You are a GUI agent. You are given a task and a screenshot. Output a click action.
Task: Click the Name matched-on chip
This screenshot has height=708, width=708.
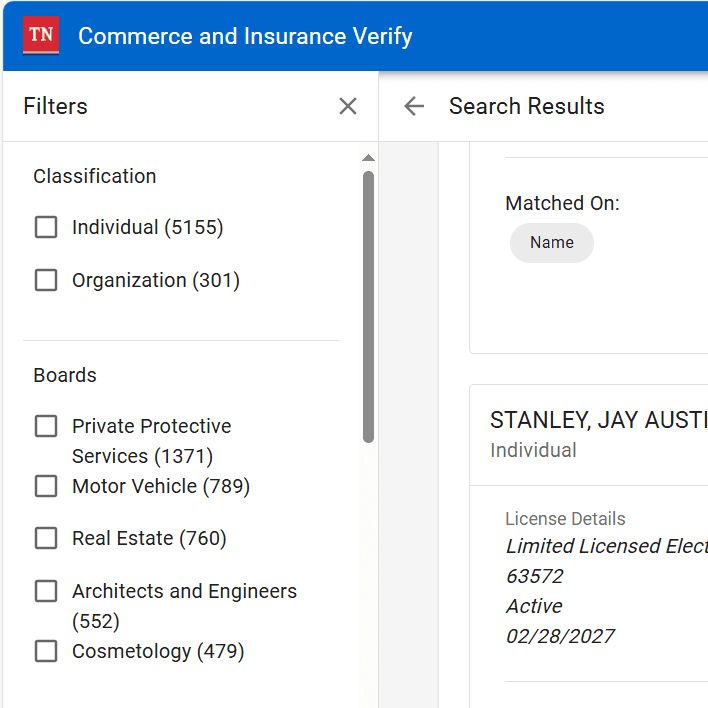551,242
